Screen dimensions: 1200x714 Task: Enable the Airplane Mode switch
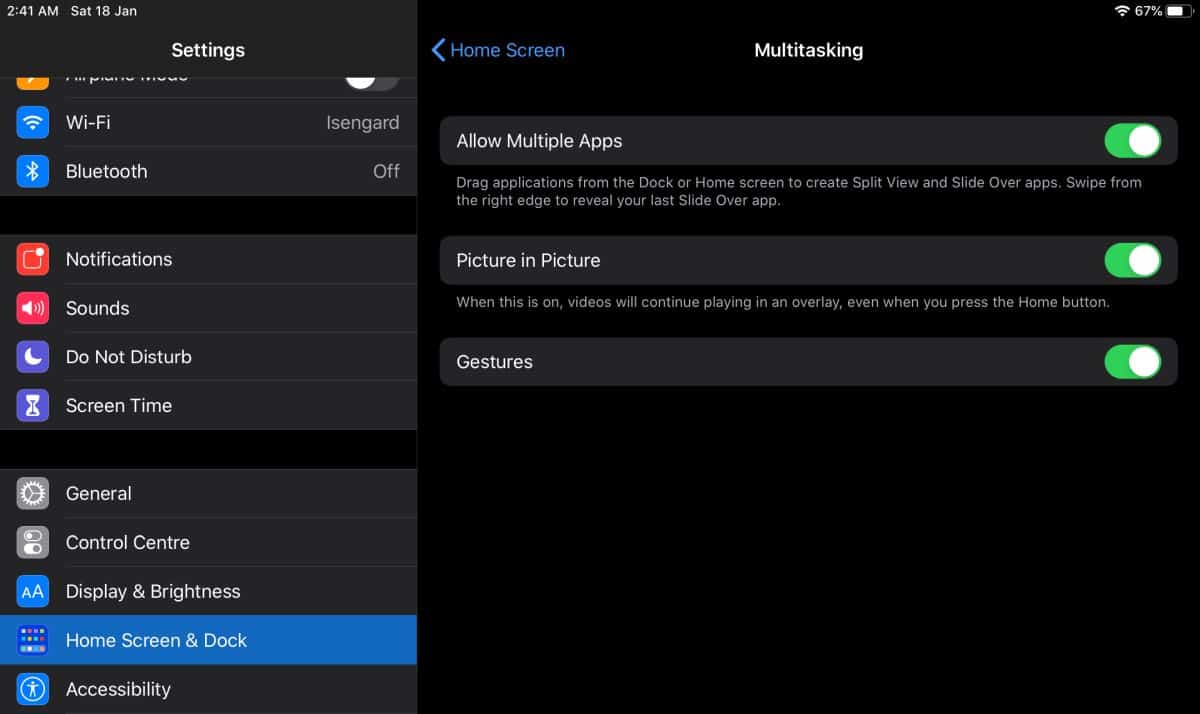pyautogui.click(x=371, y=76)
